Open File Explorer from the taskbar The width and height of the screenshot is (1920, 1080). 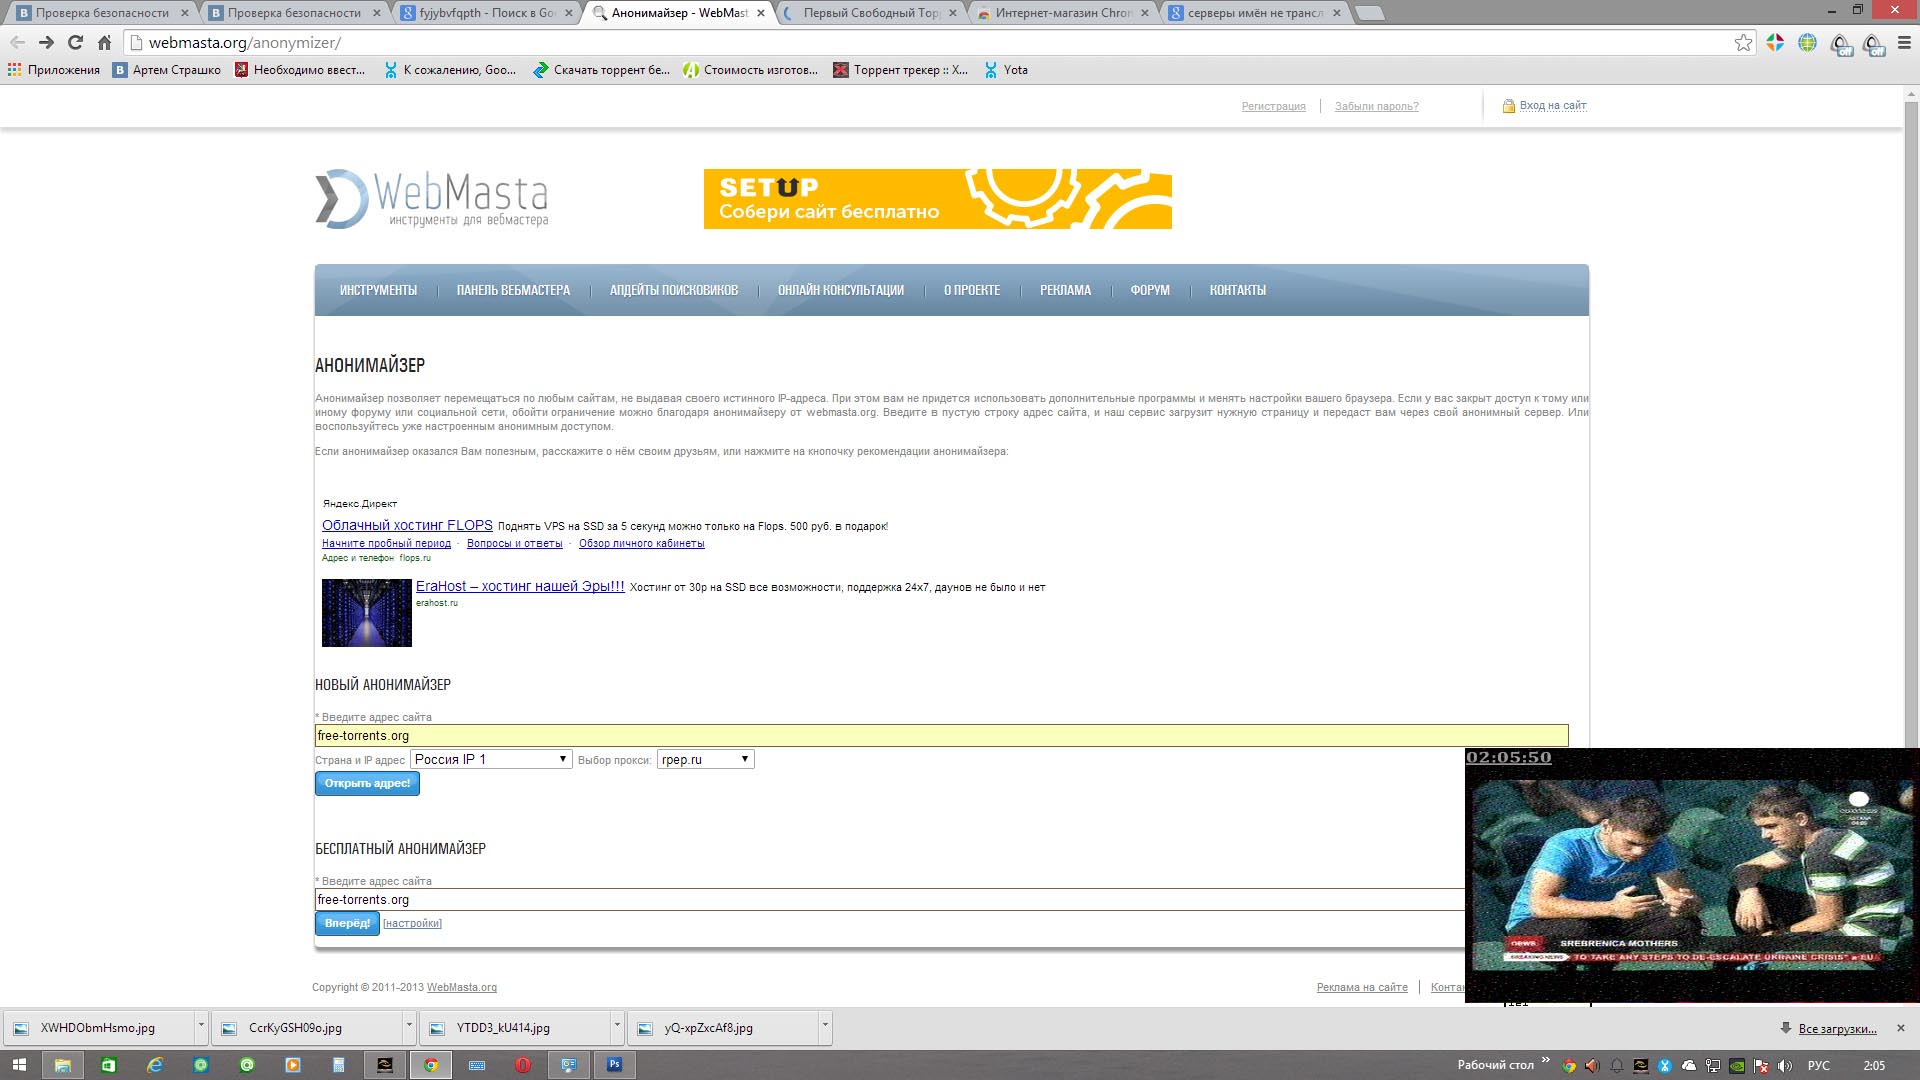click(62, 1065)
